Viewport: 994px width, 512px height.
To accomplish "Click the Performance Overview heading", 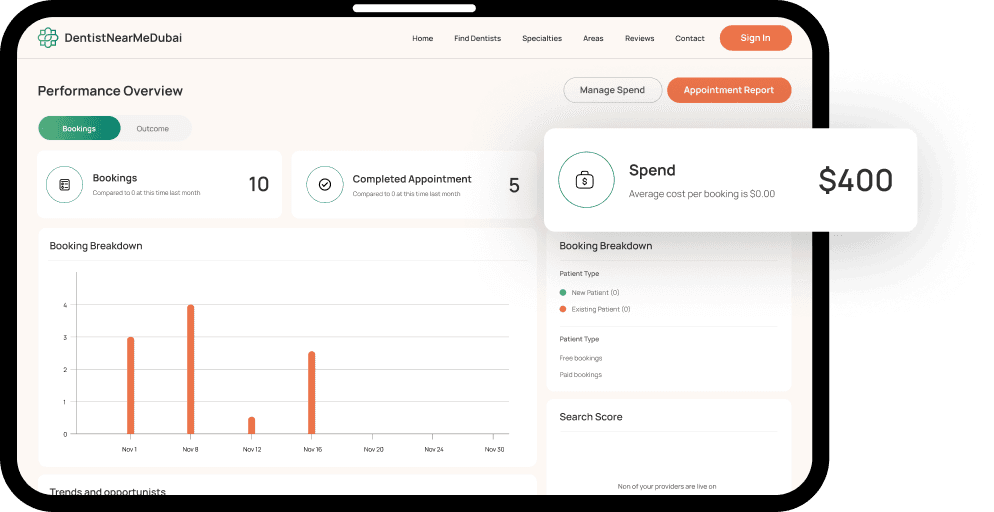I will [x=110, y=91].
